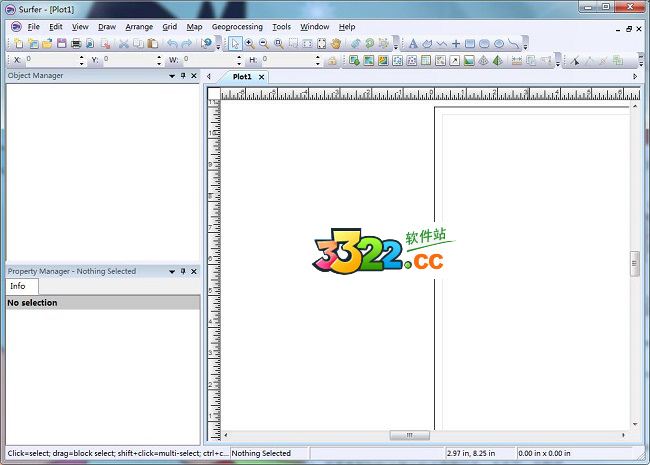Open the Property Manager panel options arrow
Viewport: 650px width, 465px height.
coord(172,271)
